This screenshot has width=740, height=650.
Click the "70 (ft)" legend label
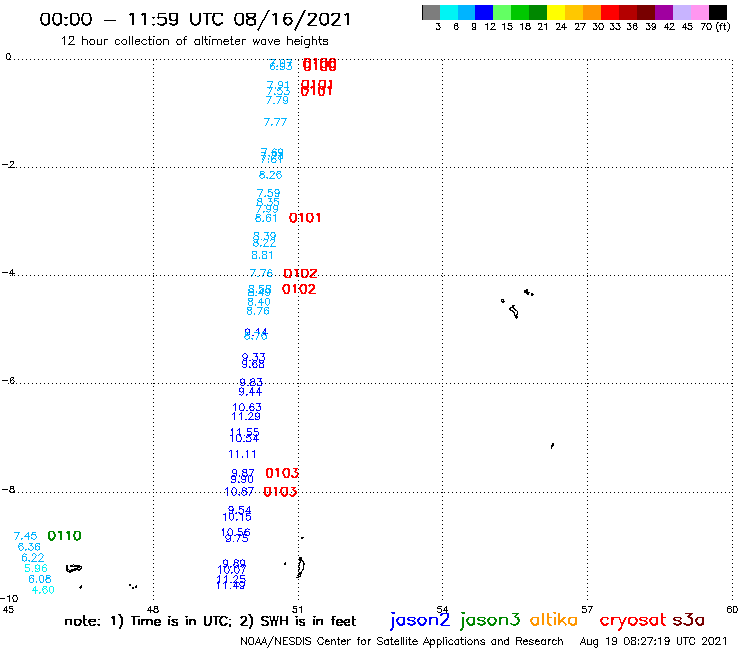pos(715,27)
